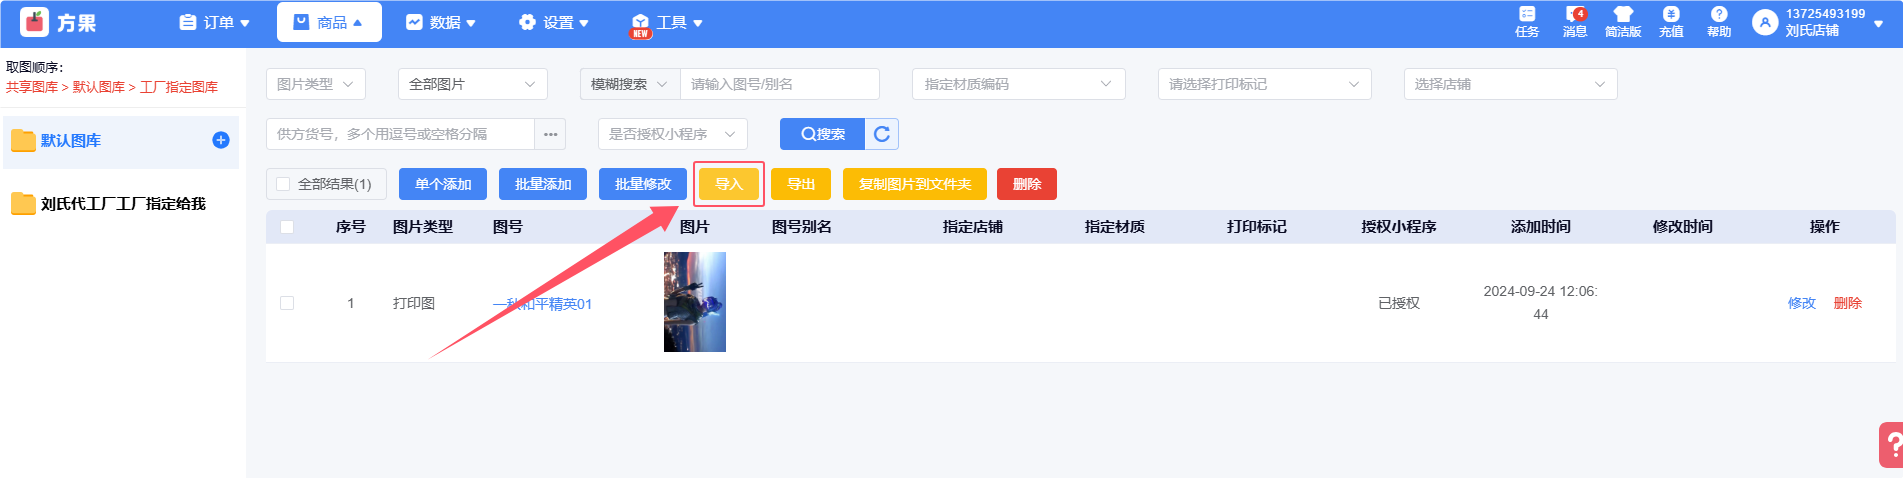This screenshot has height=478, width=1903.
Task: Open the 数据 menu
Action: 441,22
